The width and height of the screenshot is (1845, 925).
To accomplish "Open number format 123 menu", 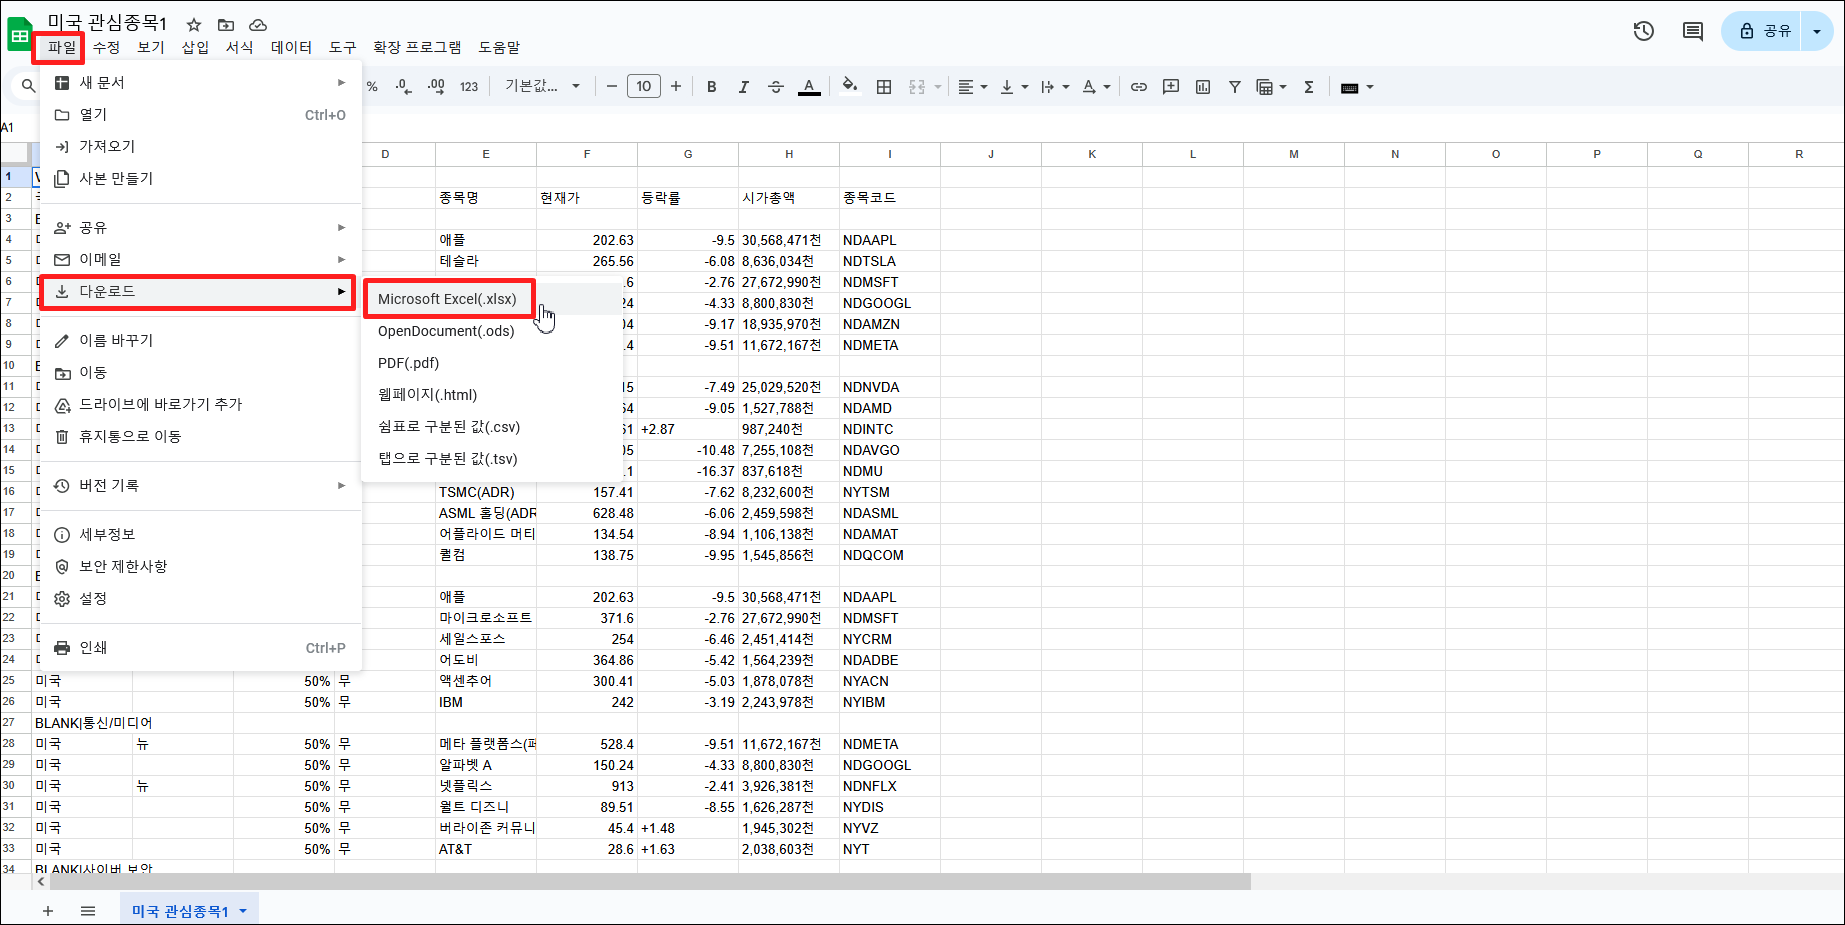I will [x=469, y=87].
